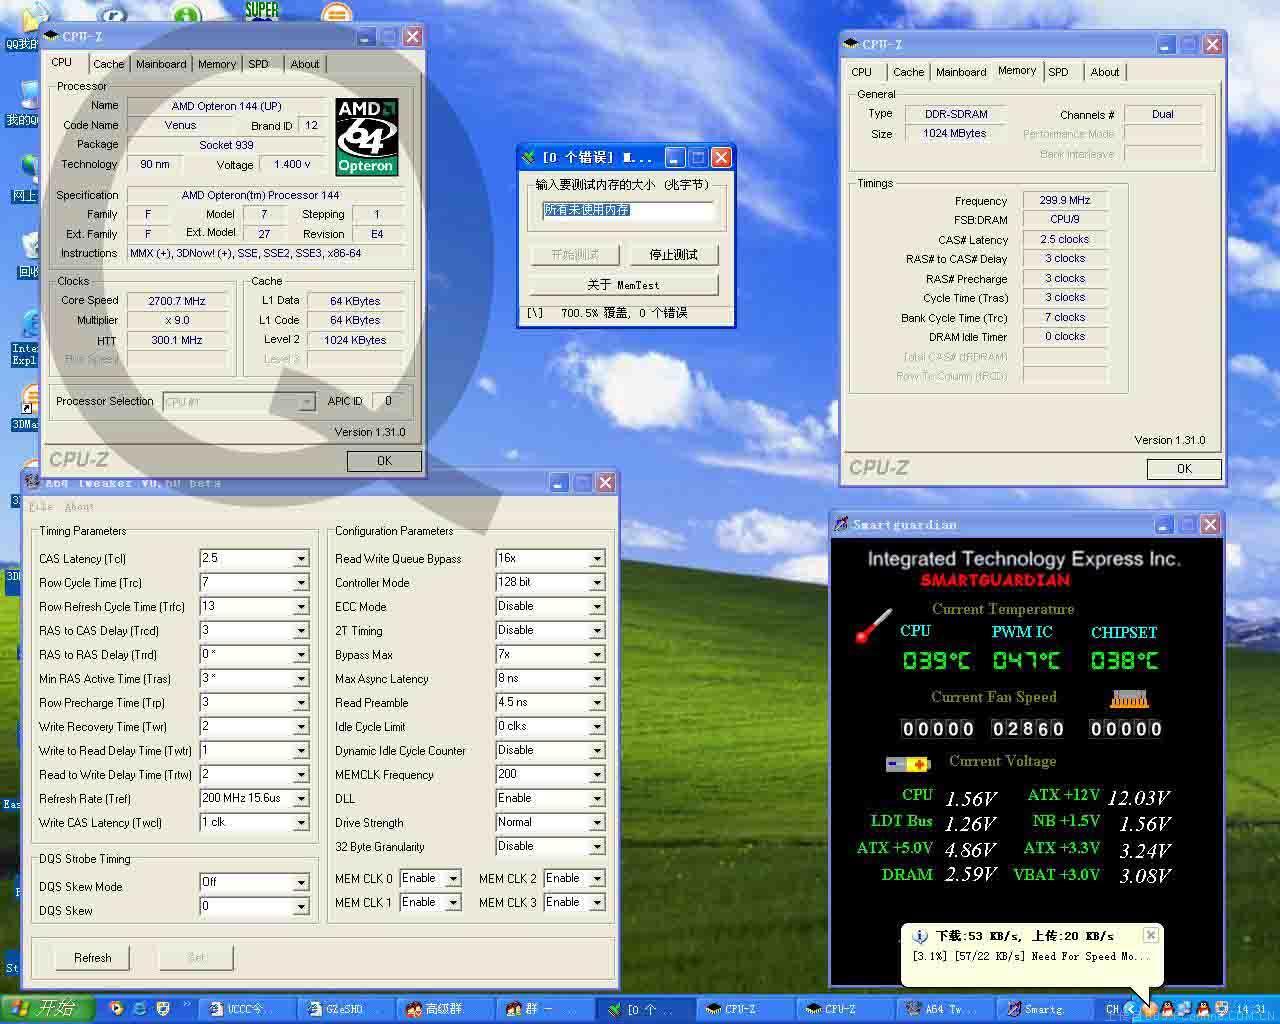Expand the Drive Strength dropdown

pos(597,823)
